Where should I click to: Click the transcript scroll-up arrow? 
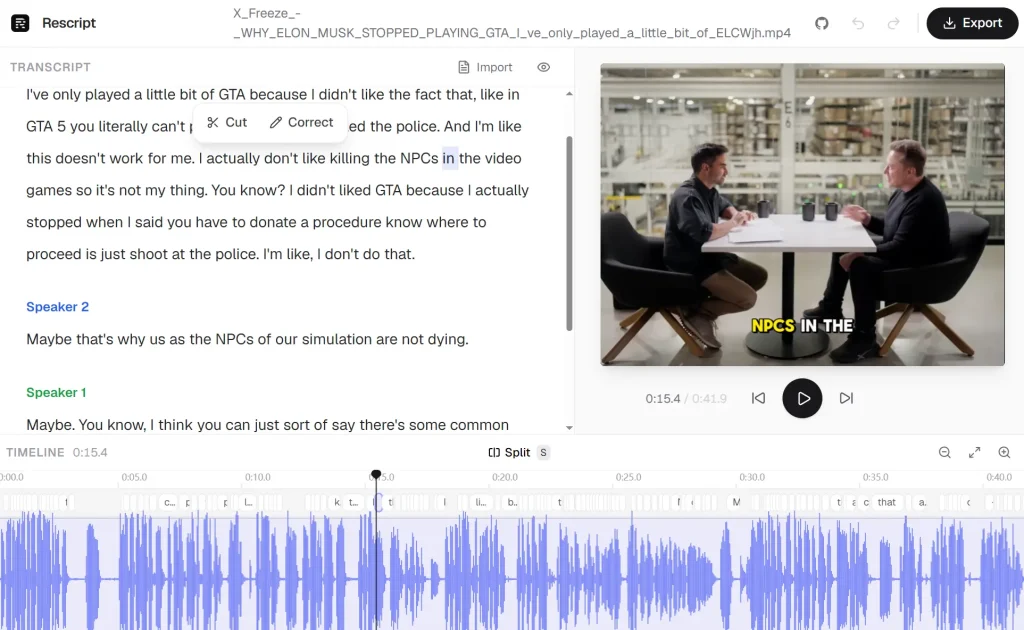tap(569, 94)
